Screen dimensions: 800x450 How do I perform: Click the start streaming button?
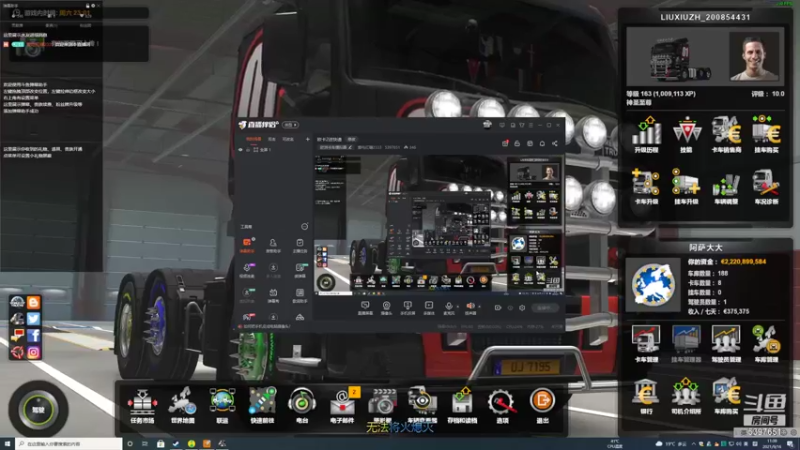544,308
